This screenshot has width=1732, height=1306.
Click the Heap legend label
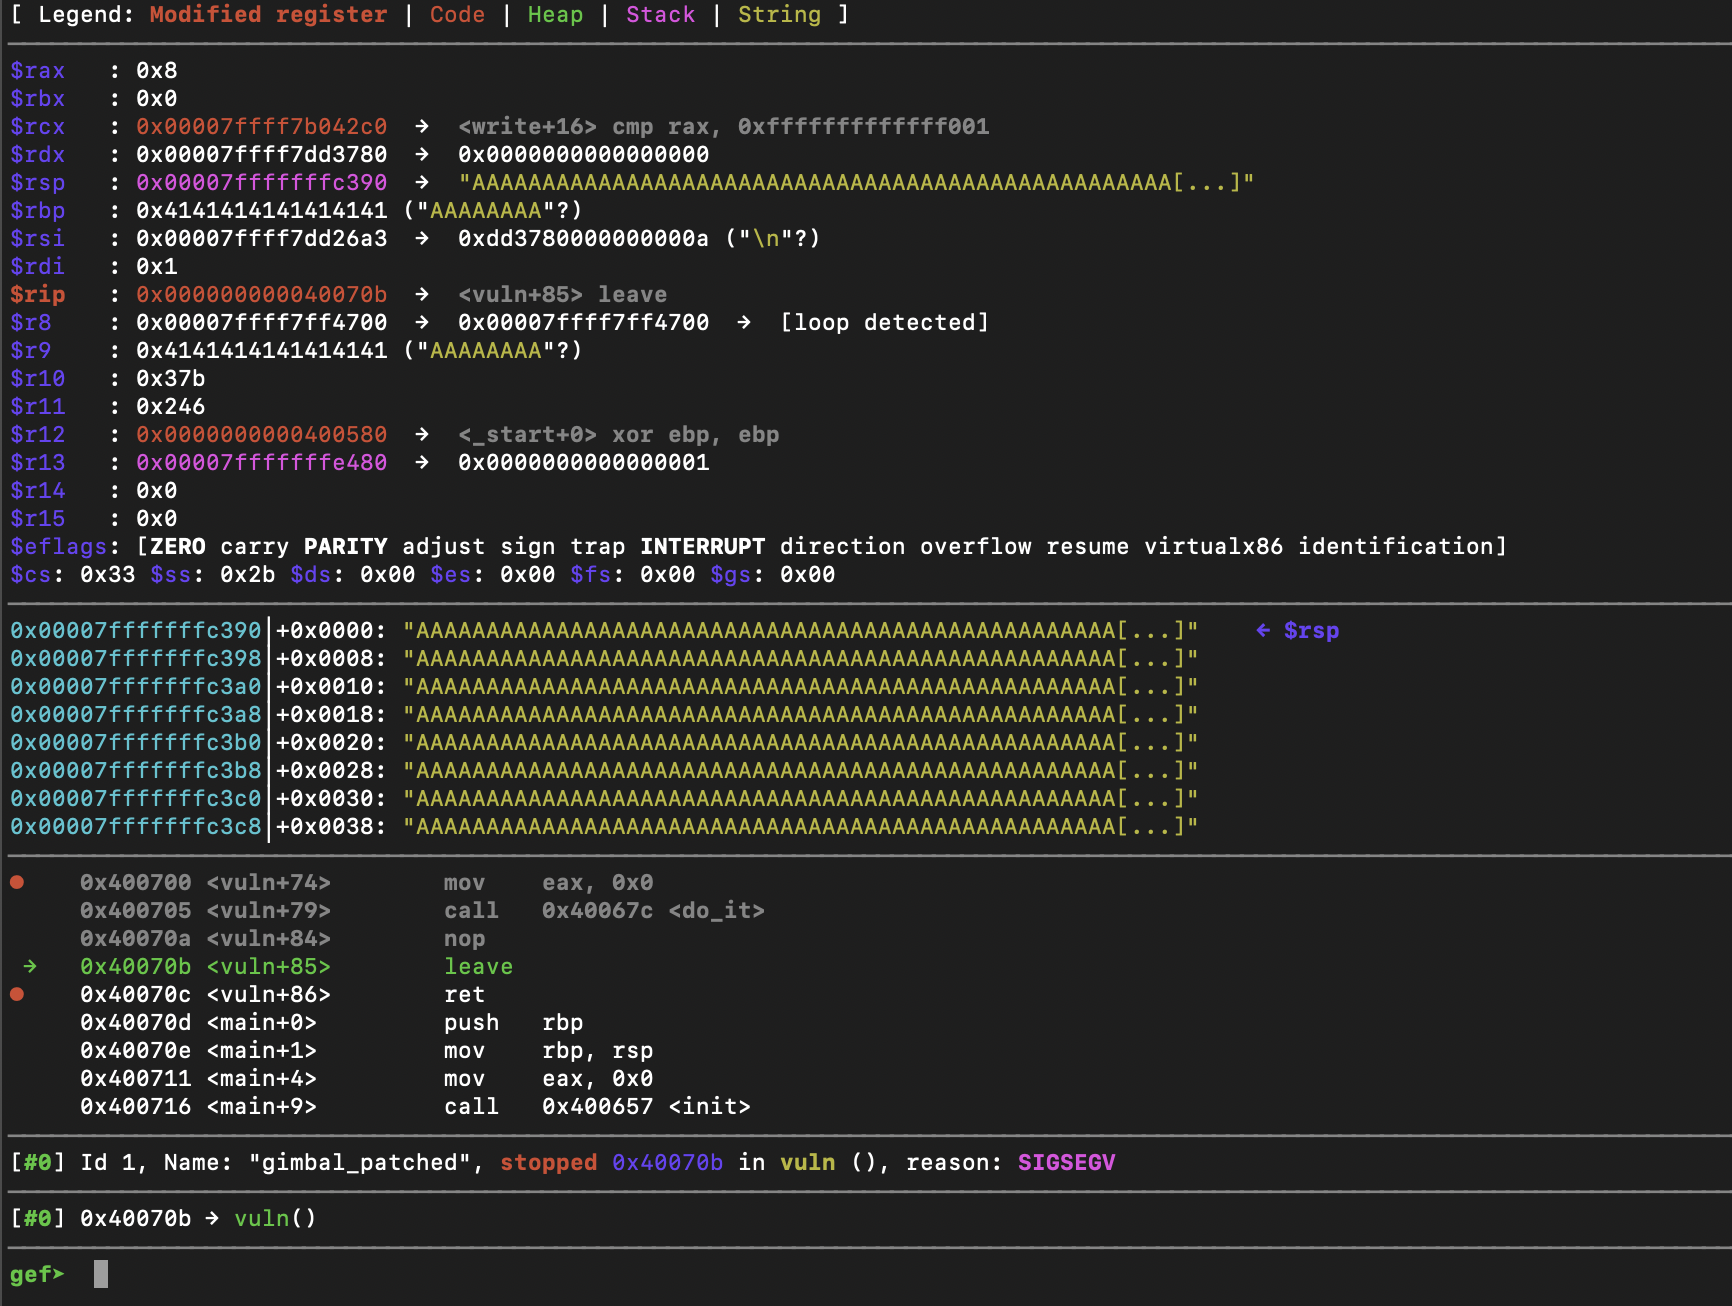click(556, 15)
